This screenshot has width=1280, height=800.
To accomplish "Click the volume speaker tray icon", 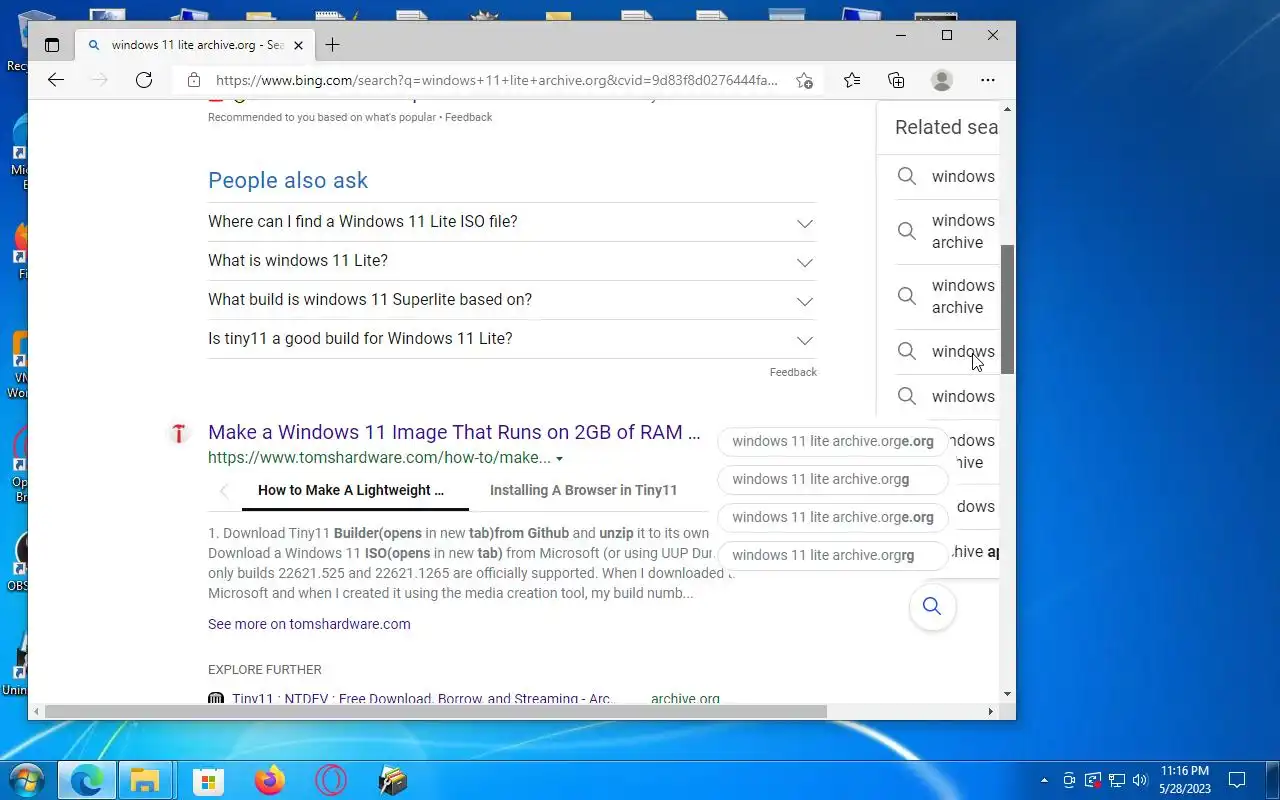I will coord(1140,780).
